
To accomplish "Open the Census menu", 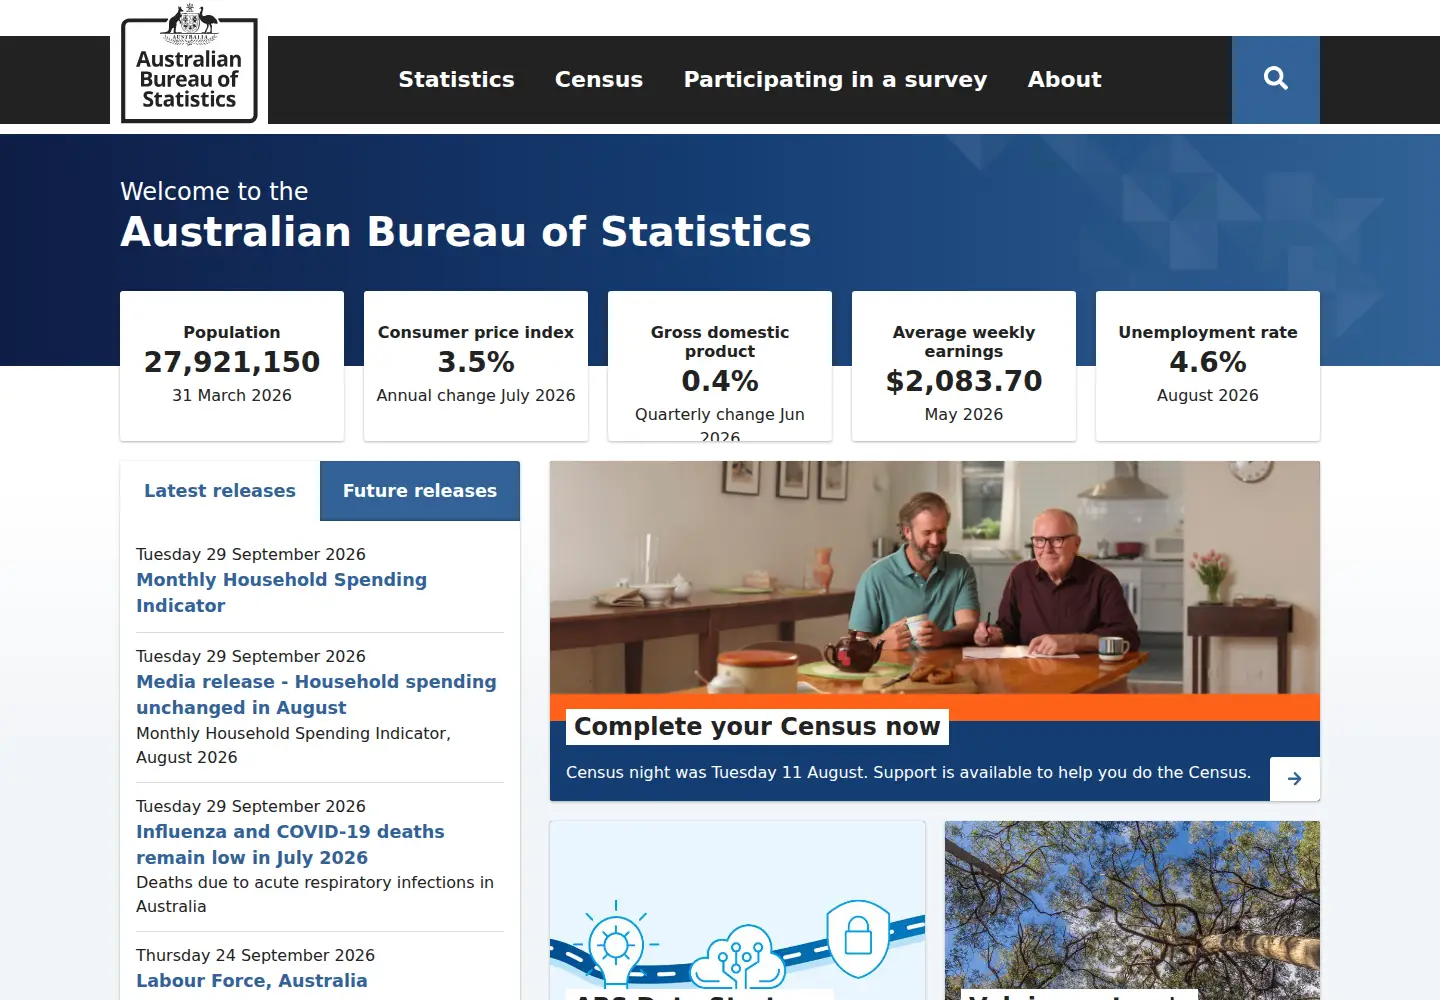I will [x=599, y=79].
